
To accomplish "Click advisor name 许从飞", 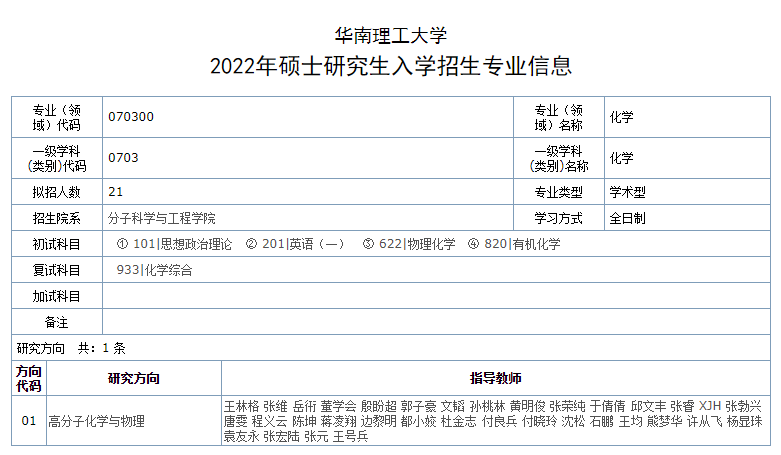I will coord(704,422).
